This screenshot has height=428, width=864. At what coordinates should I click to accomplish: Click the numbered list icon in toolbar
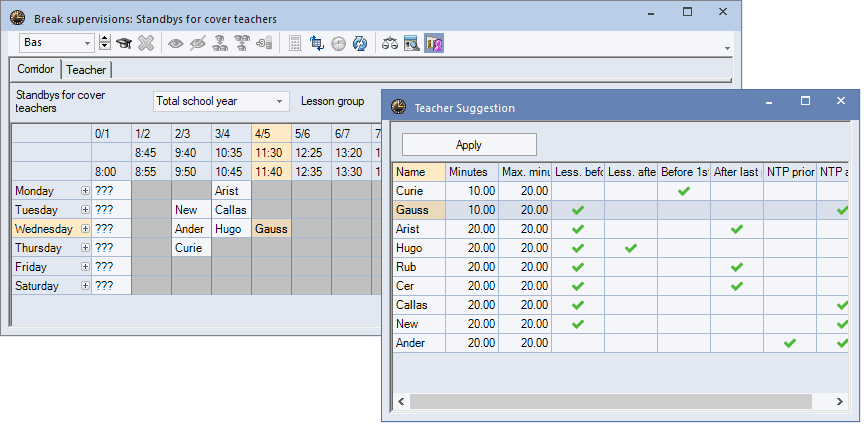click(264, 44)
